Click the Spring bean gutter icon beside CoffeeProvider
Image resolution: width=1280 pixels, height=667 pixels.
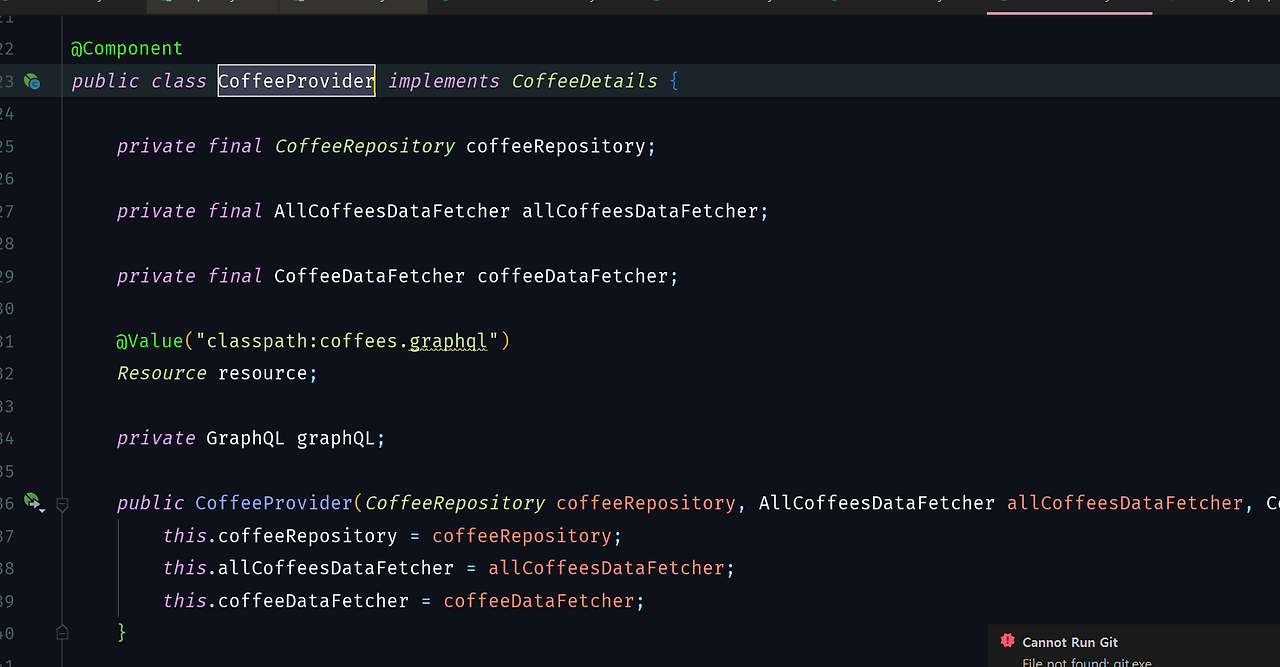click(31, 81)
